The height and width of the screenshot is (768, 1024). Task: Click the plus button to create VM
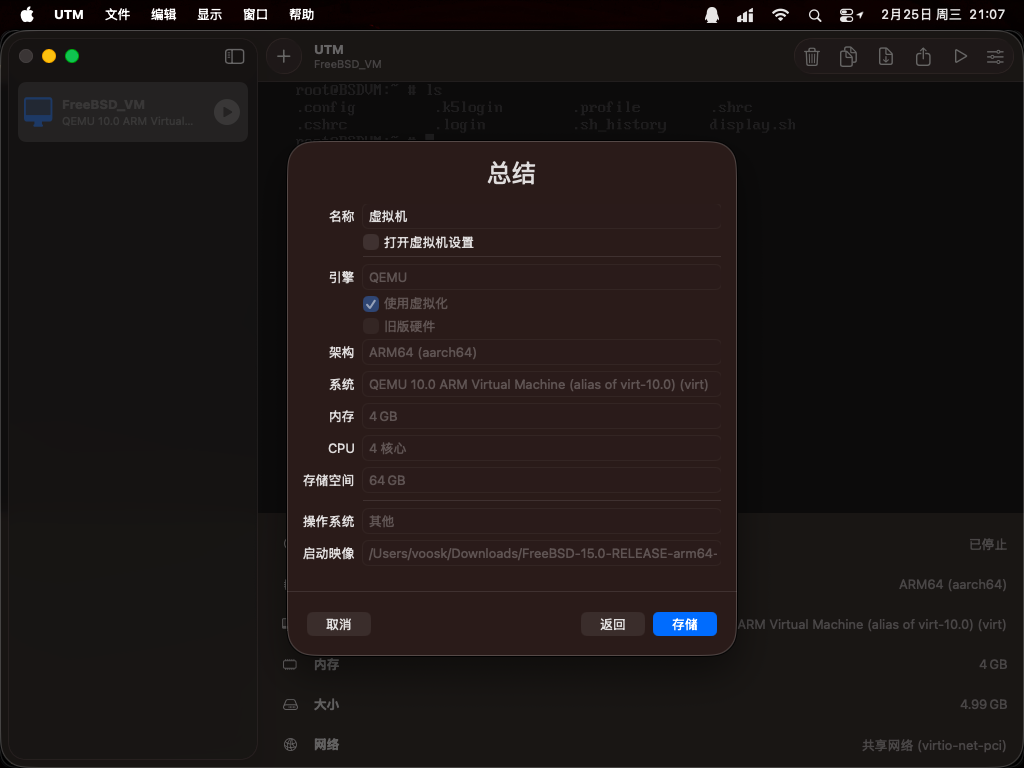click(x=283, y=57)
